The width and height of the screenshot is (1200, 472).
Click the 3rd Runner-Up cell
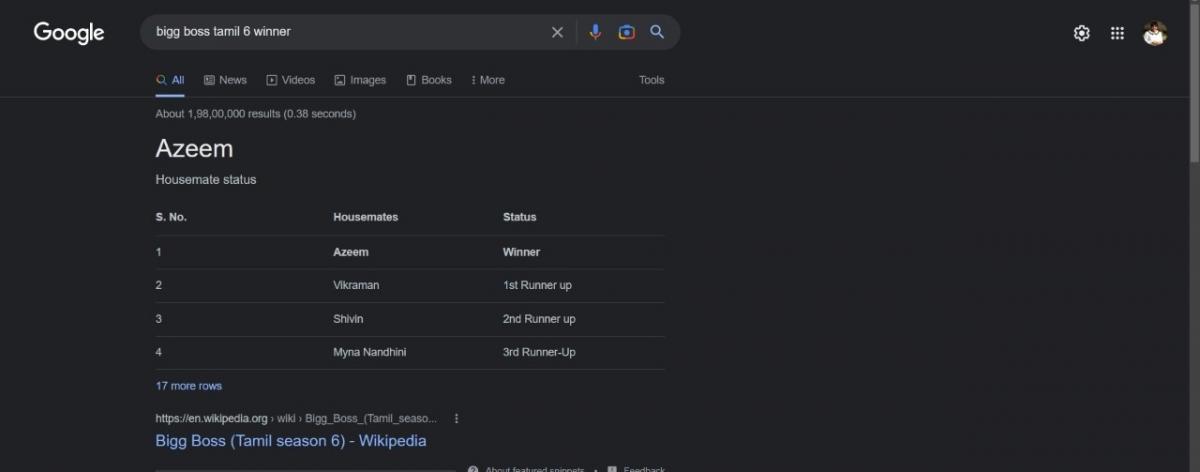539,352
